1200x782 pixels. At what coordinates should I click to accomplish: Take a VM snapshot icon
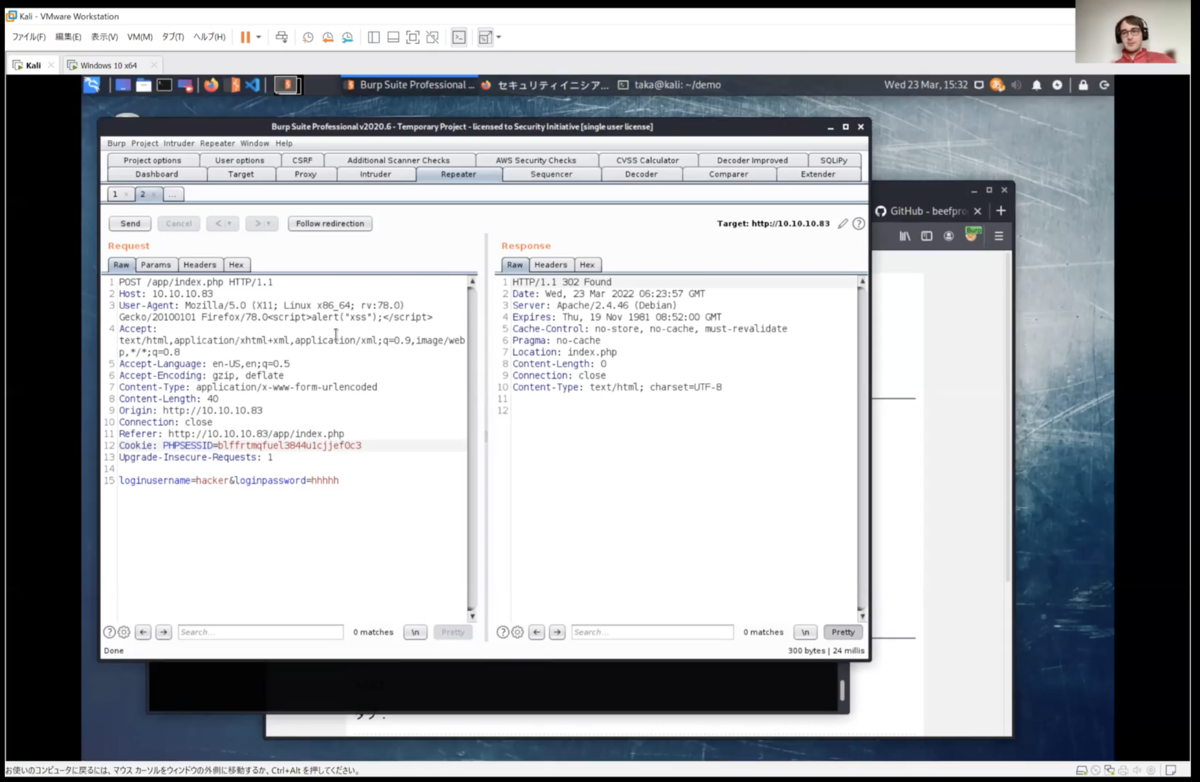308,37
